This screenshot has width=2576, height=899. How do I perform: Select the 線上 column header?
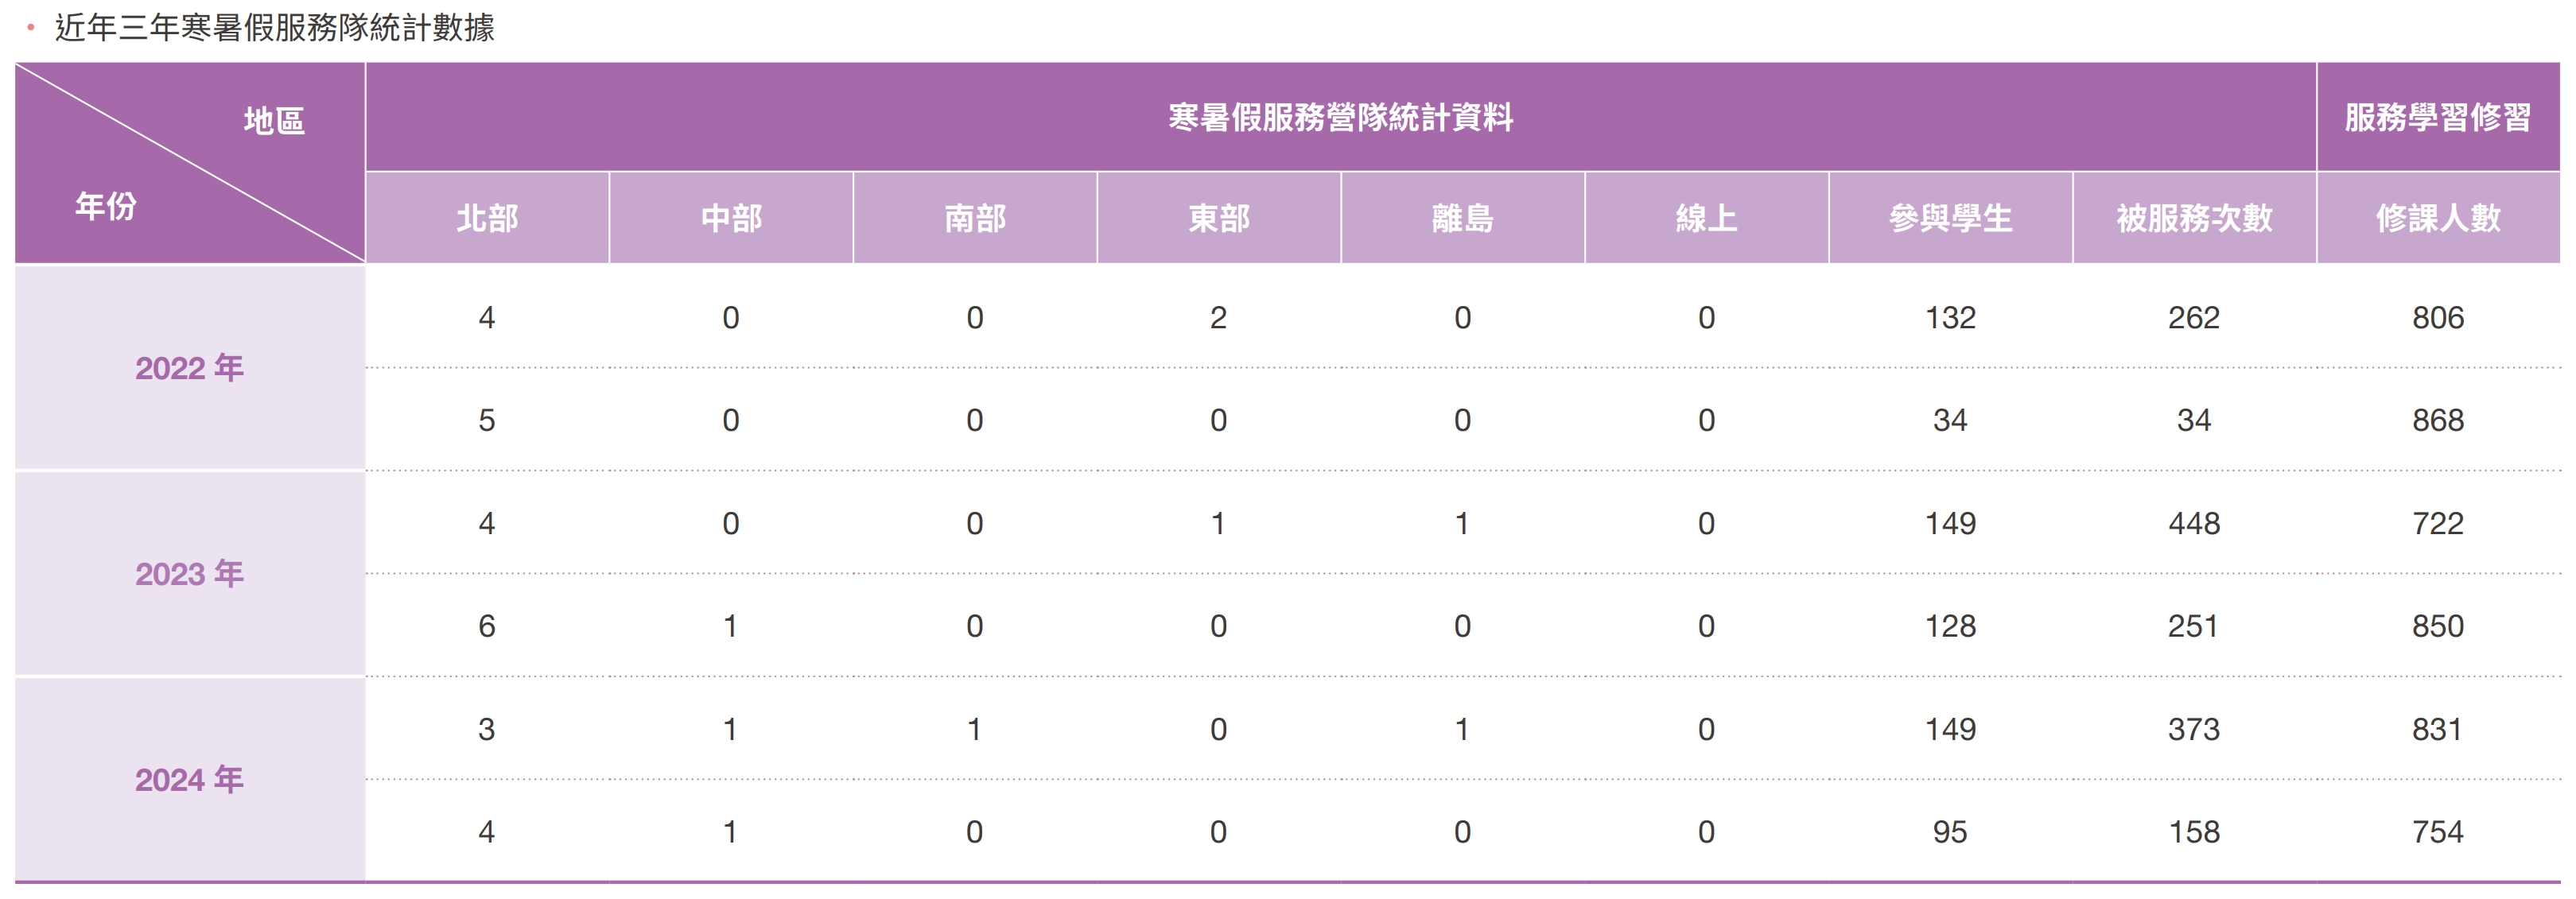click(x=1706, y=218)
